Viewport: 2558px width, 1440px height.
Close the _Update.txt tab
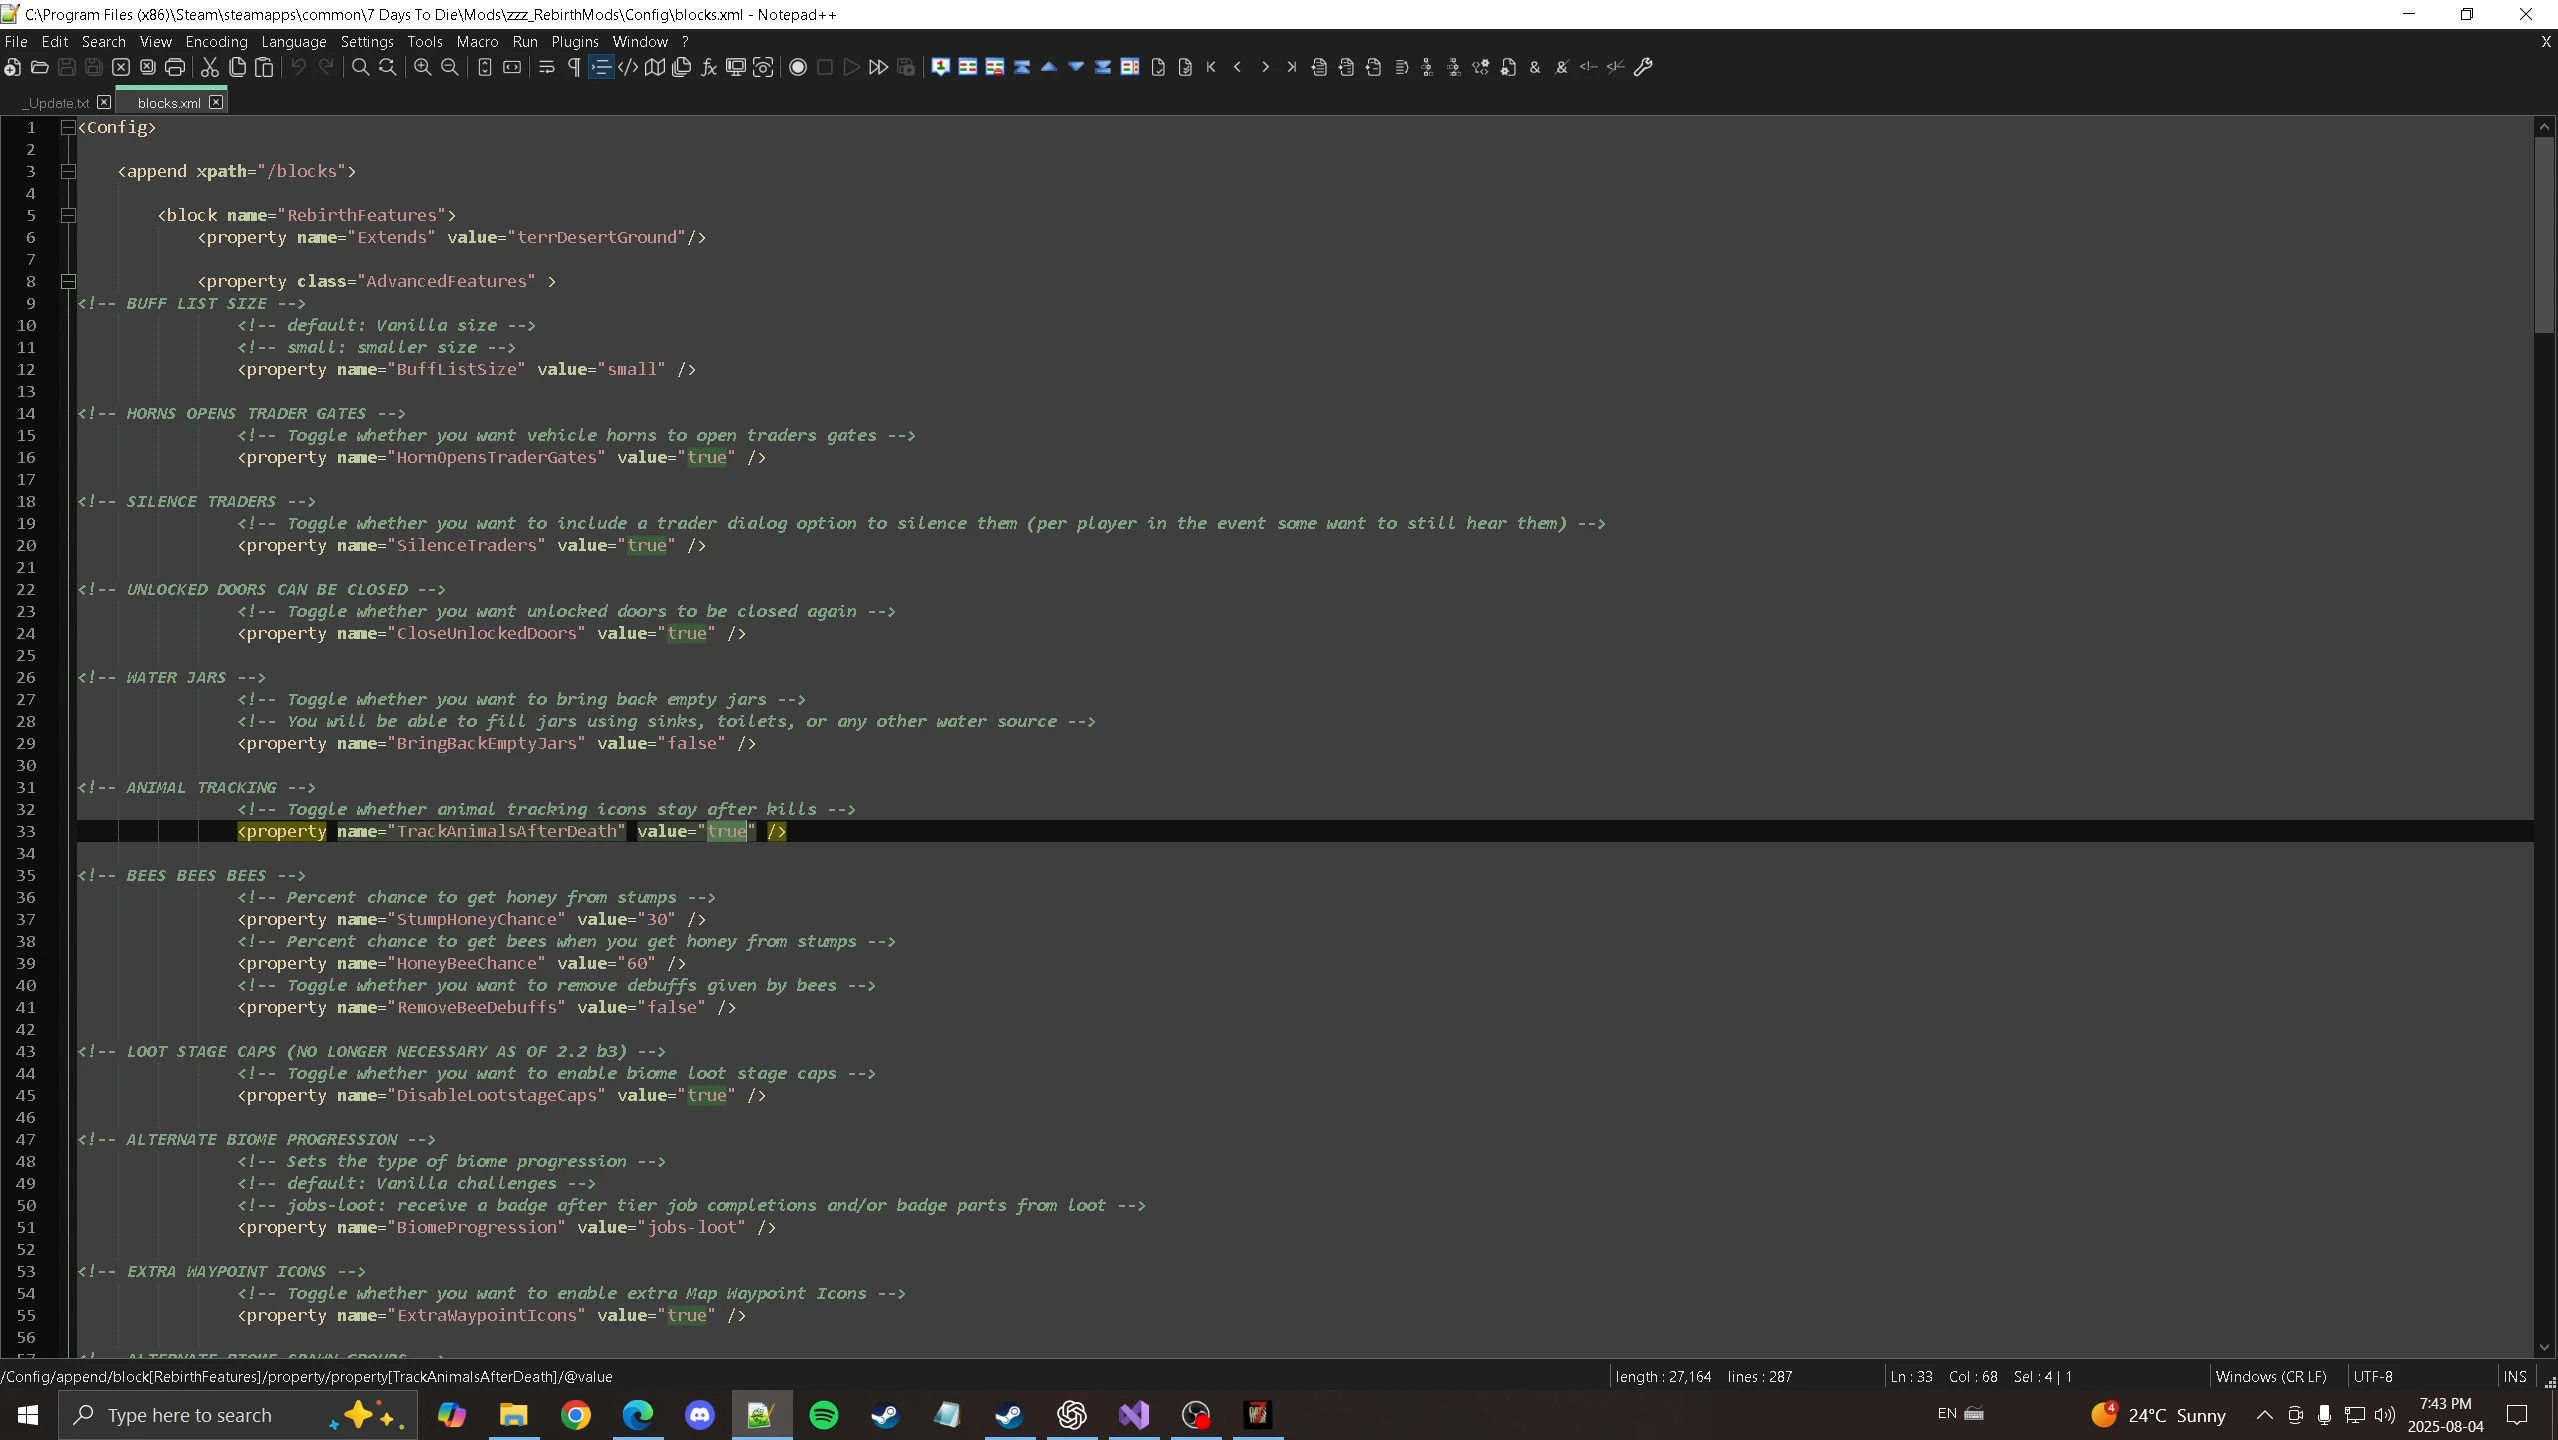pyautogui.click(x=104, y=102)
